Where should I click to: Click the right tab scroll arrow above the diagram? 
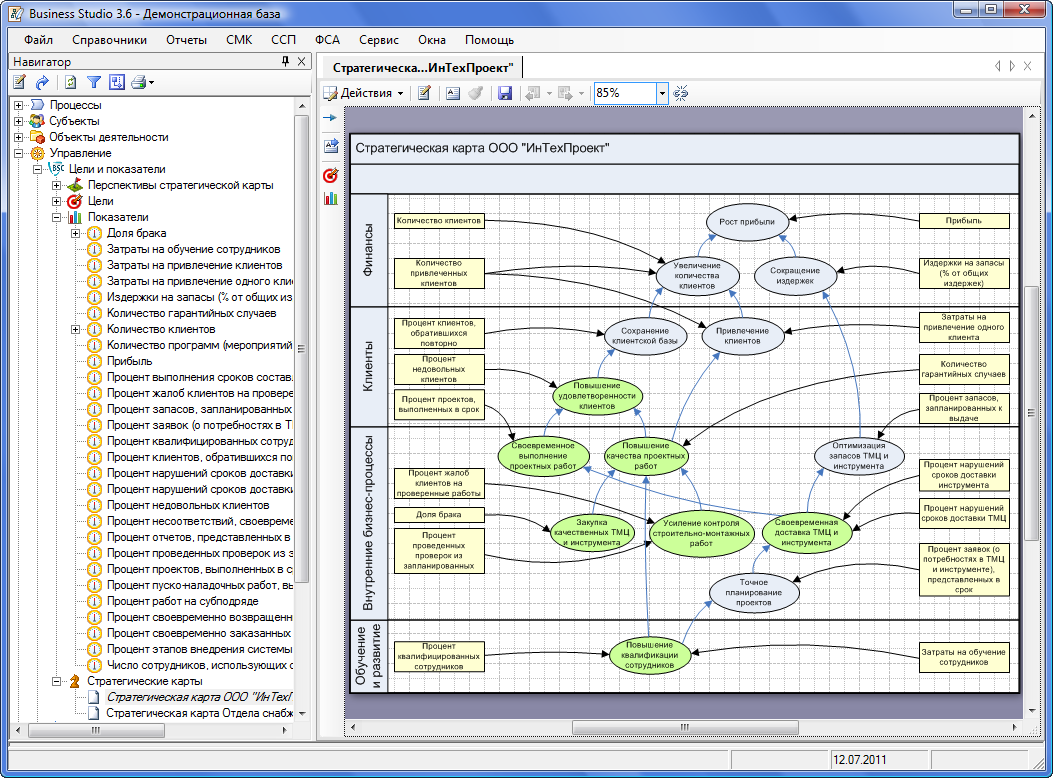pyautogui.click(x=1012, y=66)
